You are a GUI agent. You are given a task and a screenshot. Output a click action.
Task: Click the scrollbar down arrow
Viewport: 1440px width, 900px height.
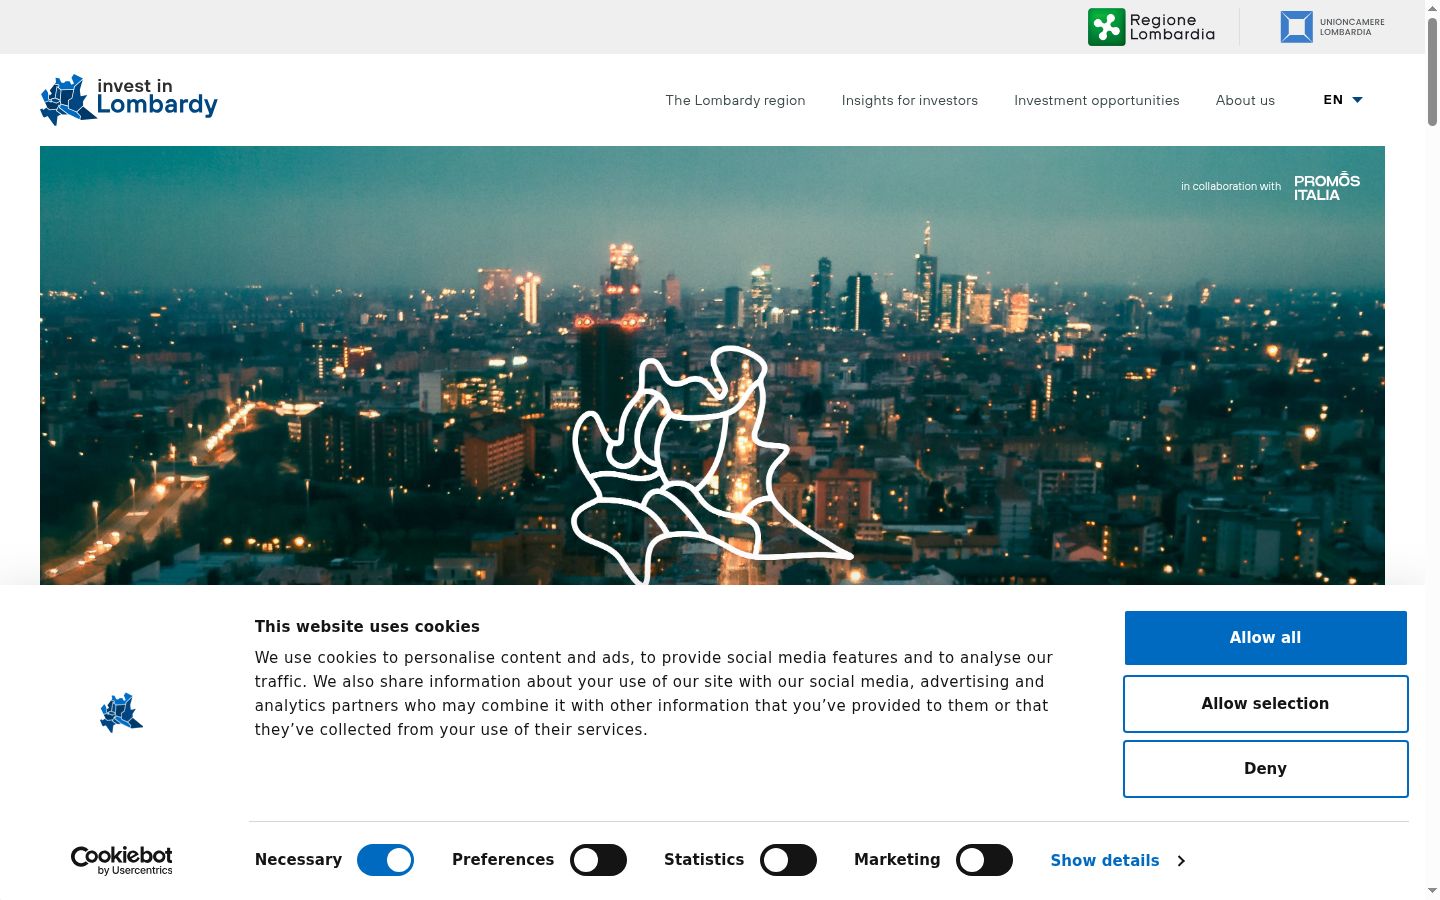(x=1432, y=891)
